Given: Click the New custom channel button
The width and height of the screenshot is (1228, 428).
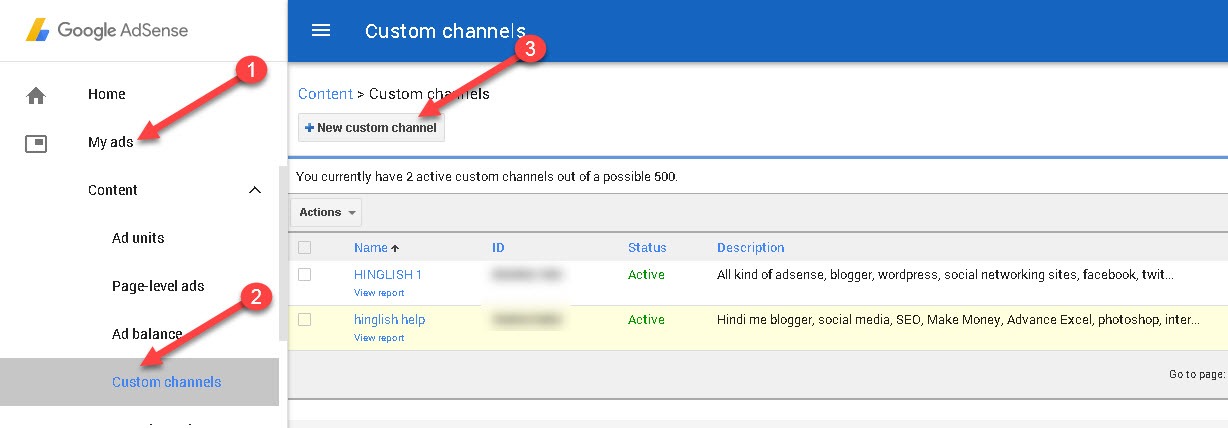Looking at the screenshot, I should point(371,128).
